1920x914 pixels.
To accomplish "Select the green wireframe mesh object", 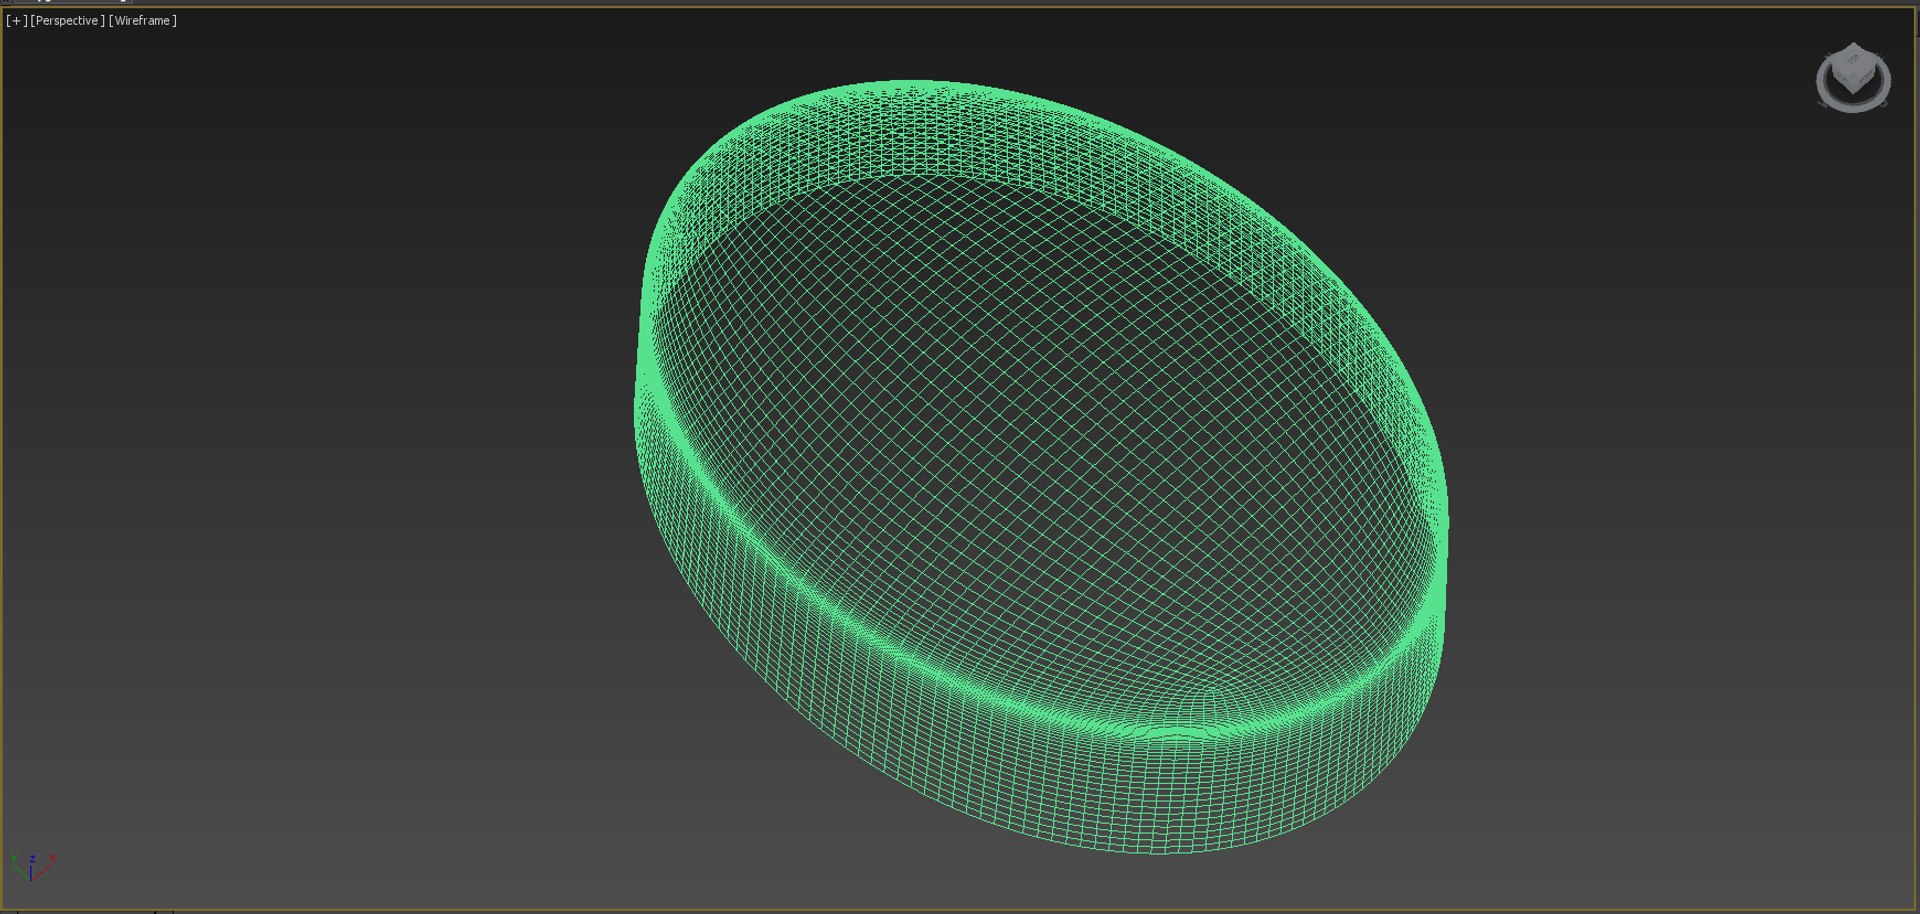I will click(x=1040, y=466).
